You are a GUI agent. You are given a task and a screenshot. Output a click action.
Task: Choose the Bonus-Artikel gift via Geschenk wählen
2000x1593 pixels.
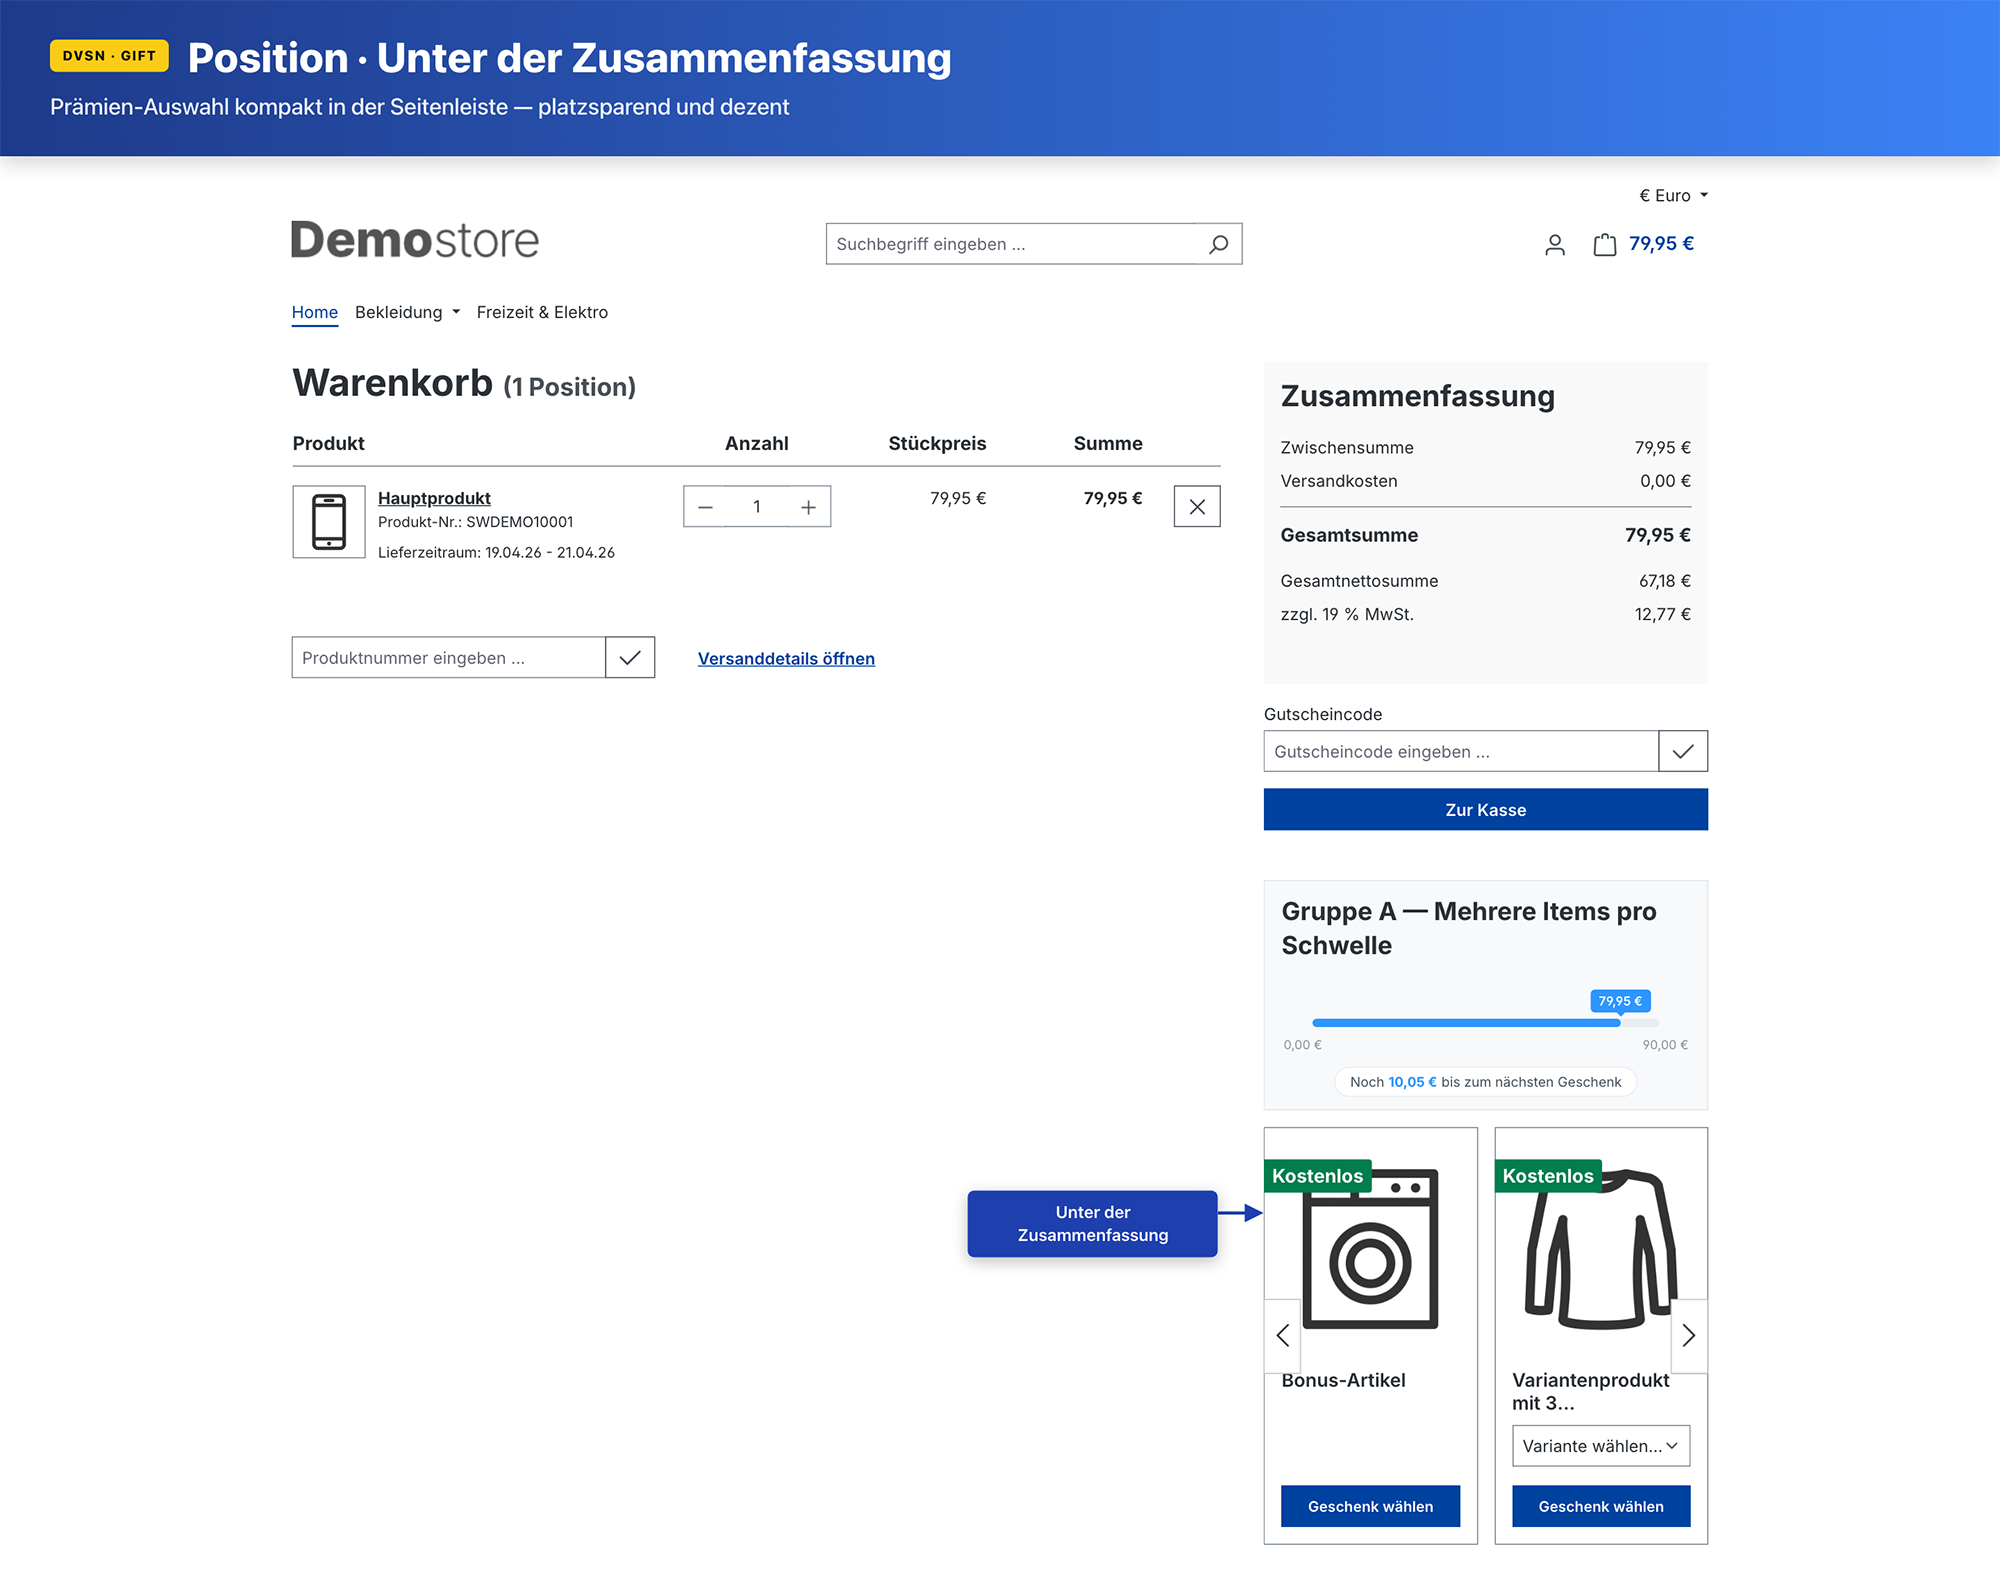pos(1370,1506)
